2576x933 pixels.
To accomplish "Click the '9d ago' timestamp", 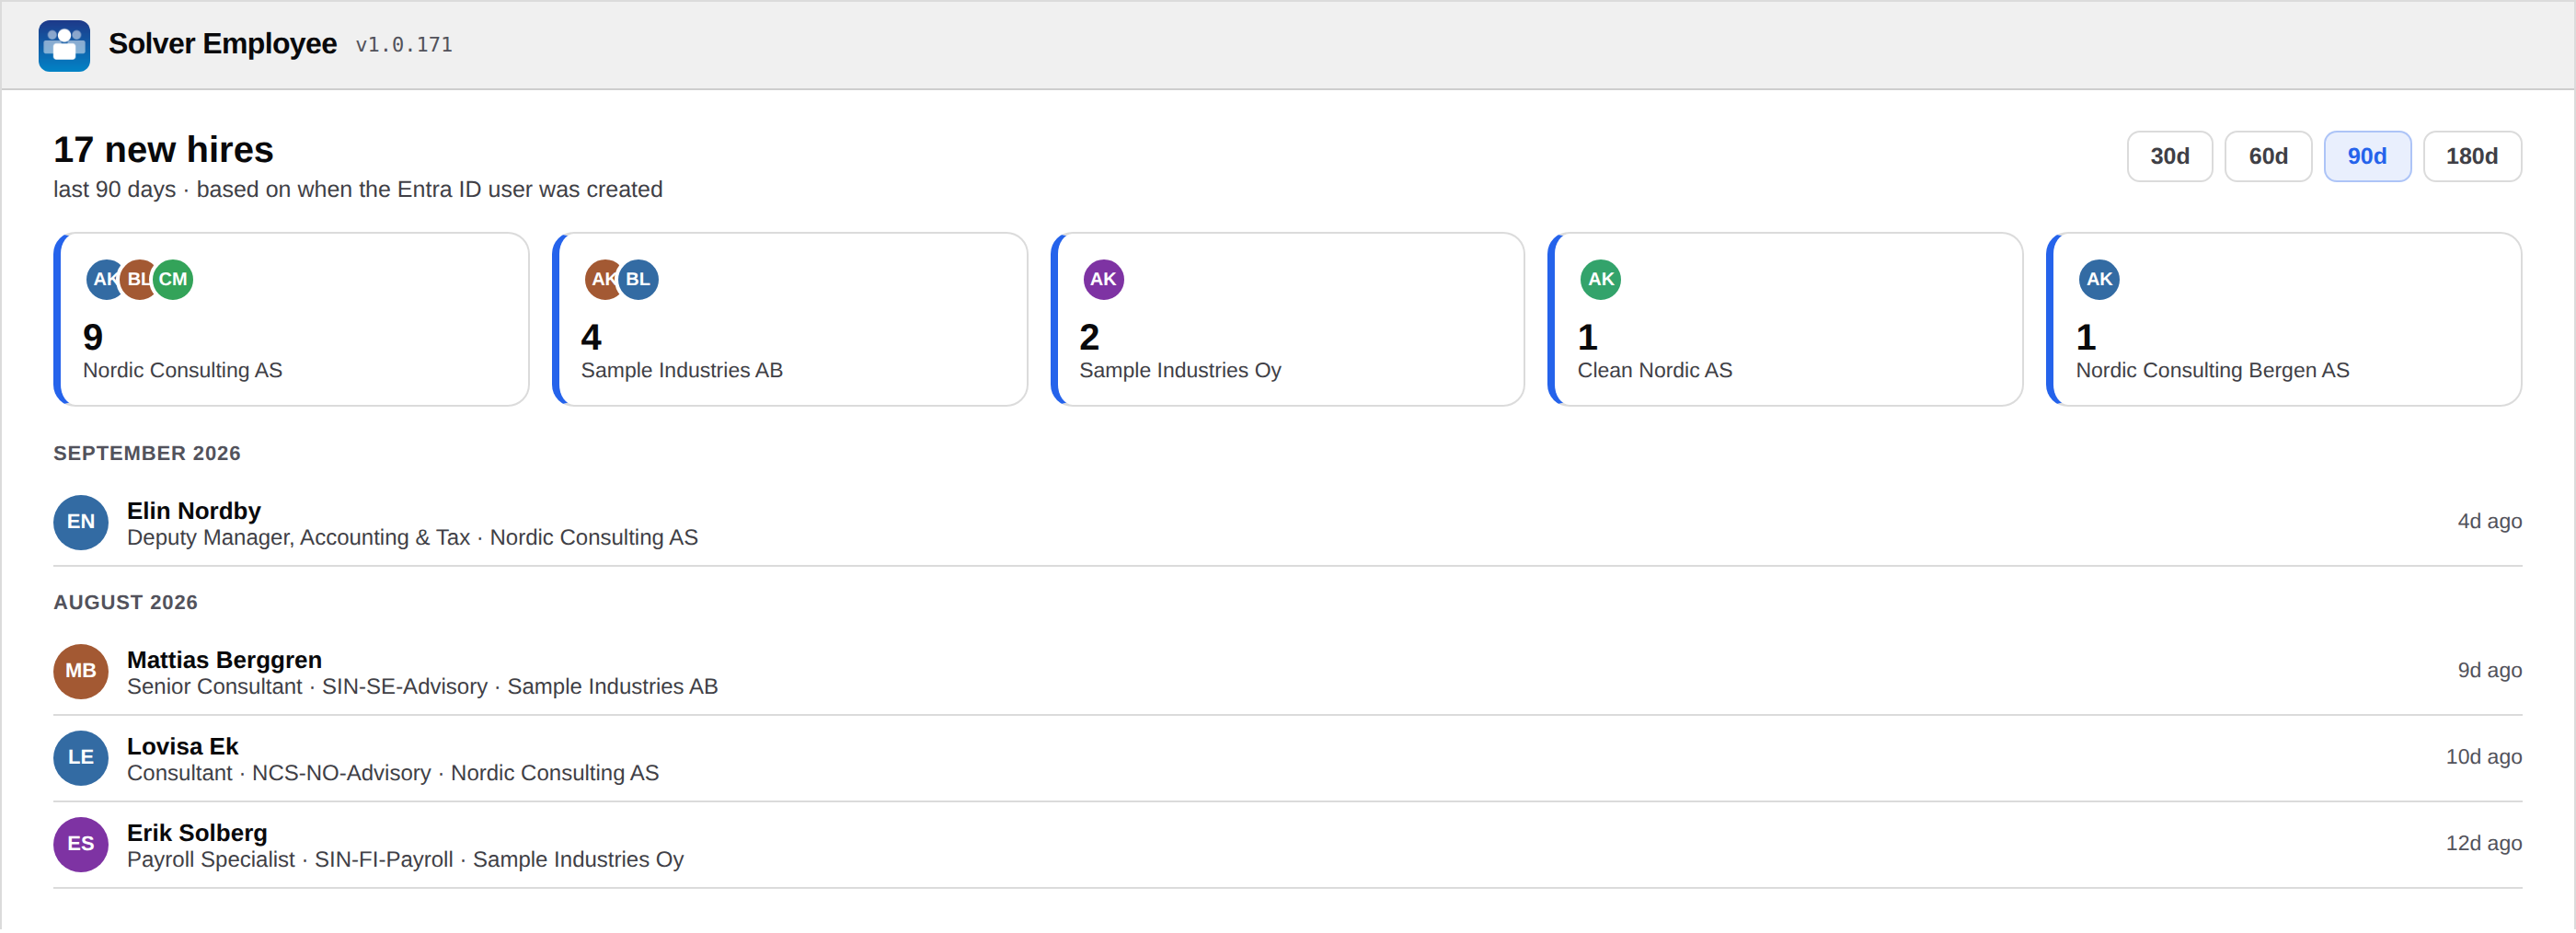I will pos(2489,670).
